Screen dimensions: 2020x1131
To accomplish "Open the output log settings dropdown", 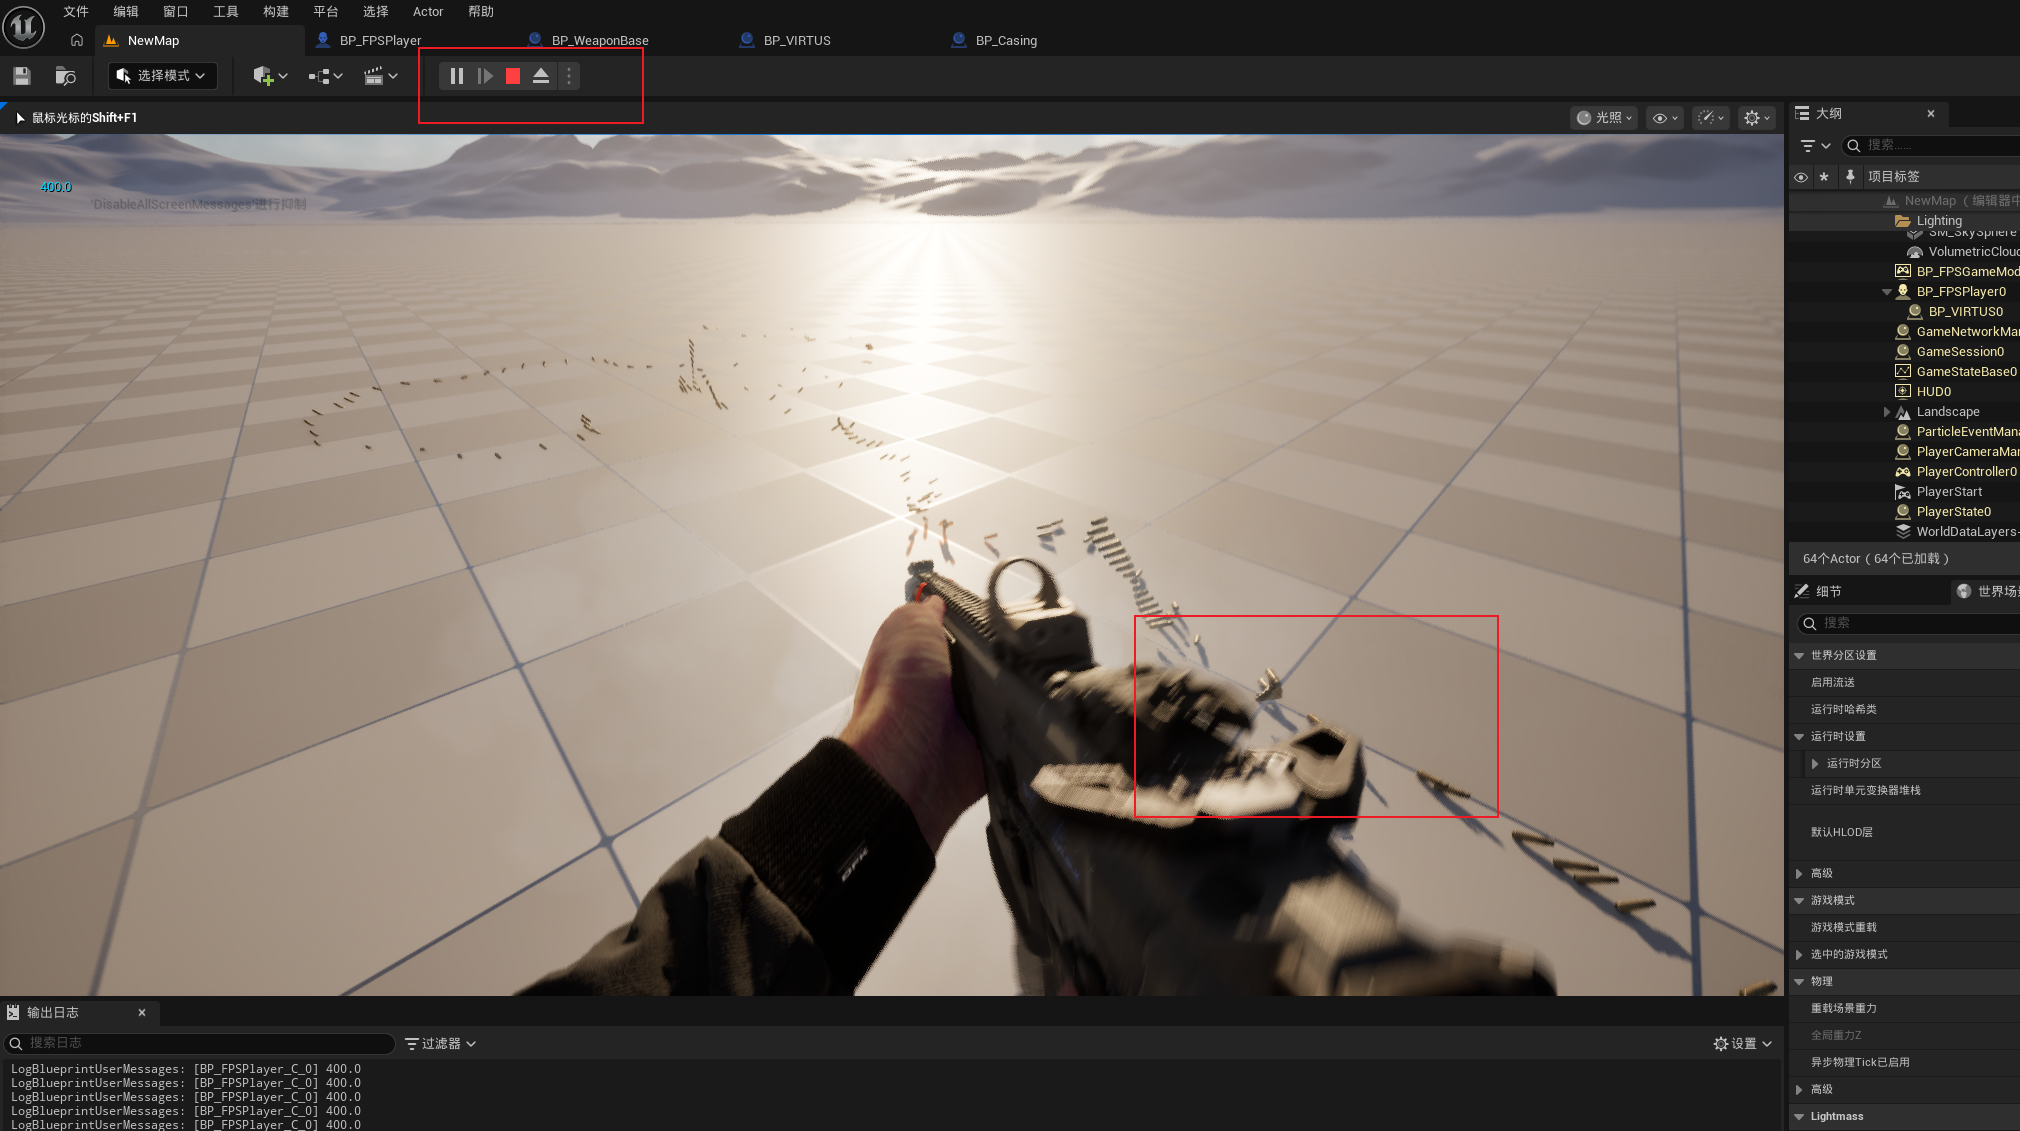I will pyautogui.click(x=1743, y=1044).
